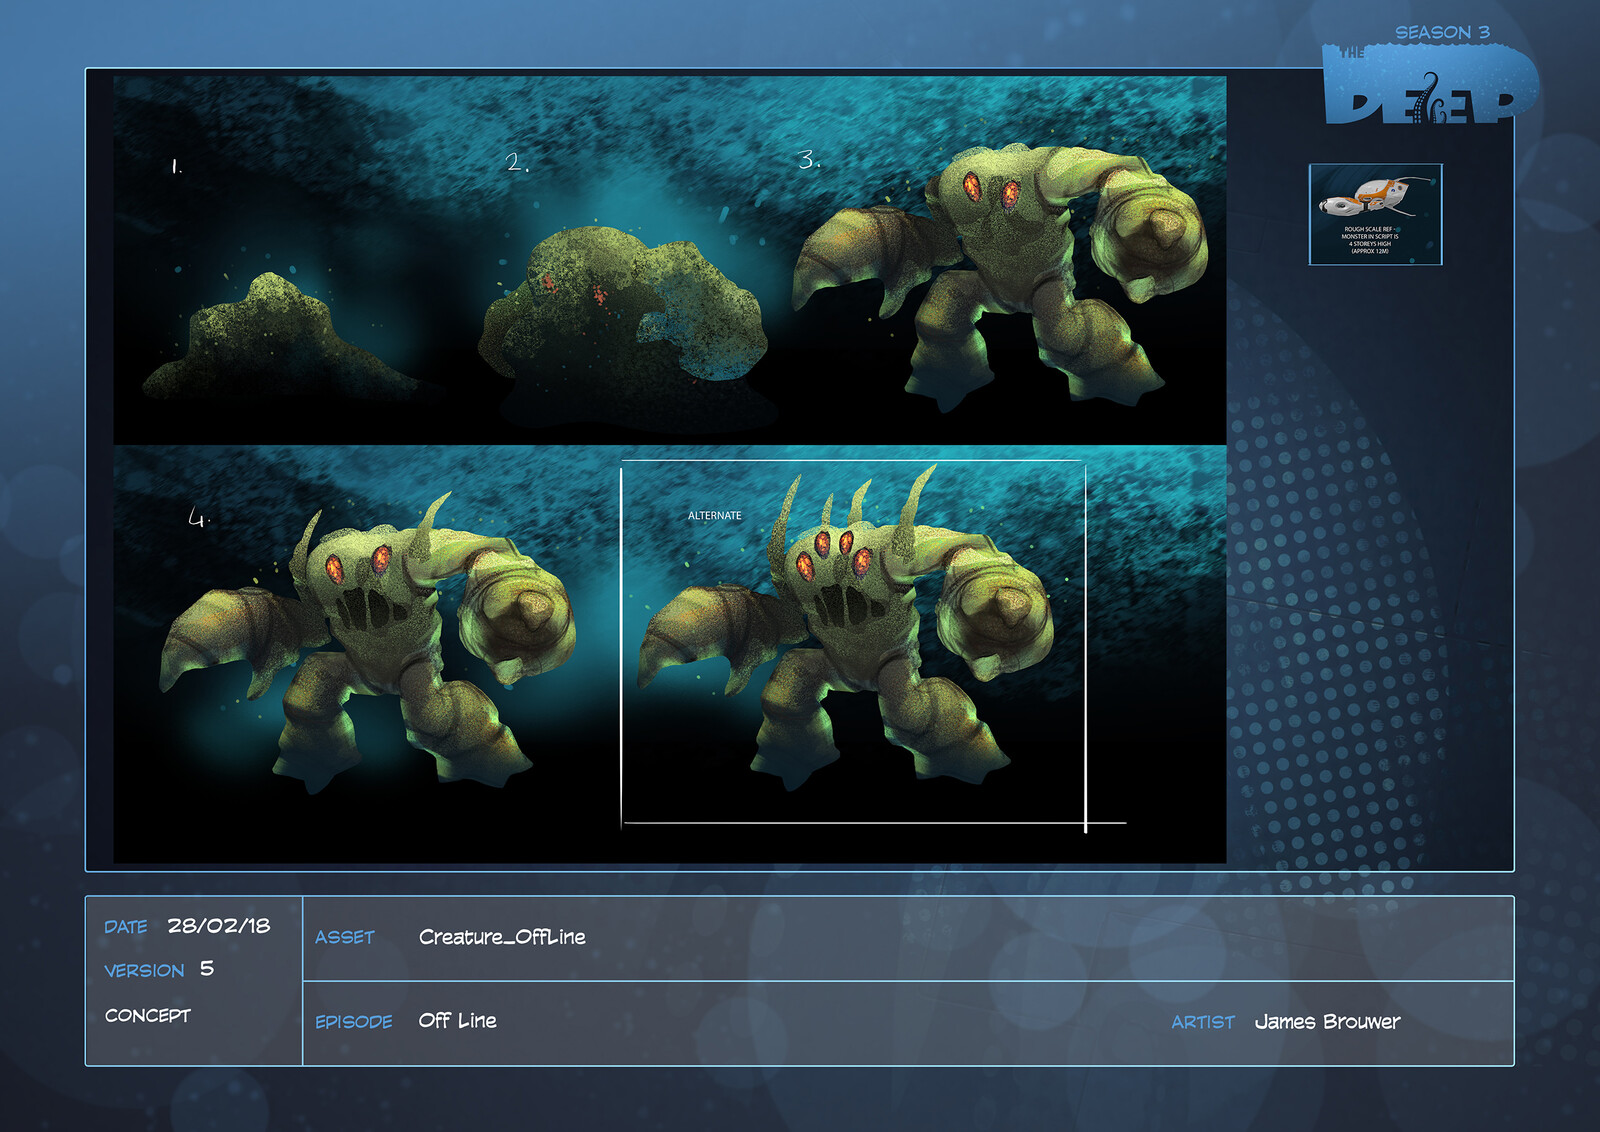Click the 'ASSET' field label
Viewport: 1600px width, 1132px height.
[x=345, y=937]
